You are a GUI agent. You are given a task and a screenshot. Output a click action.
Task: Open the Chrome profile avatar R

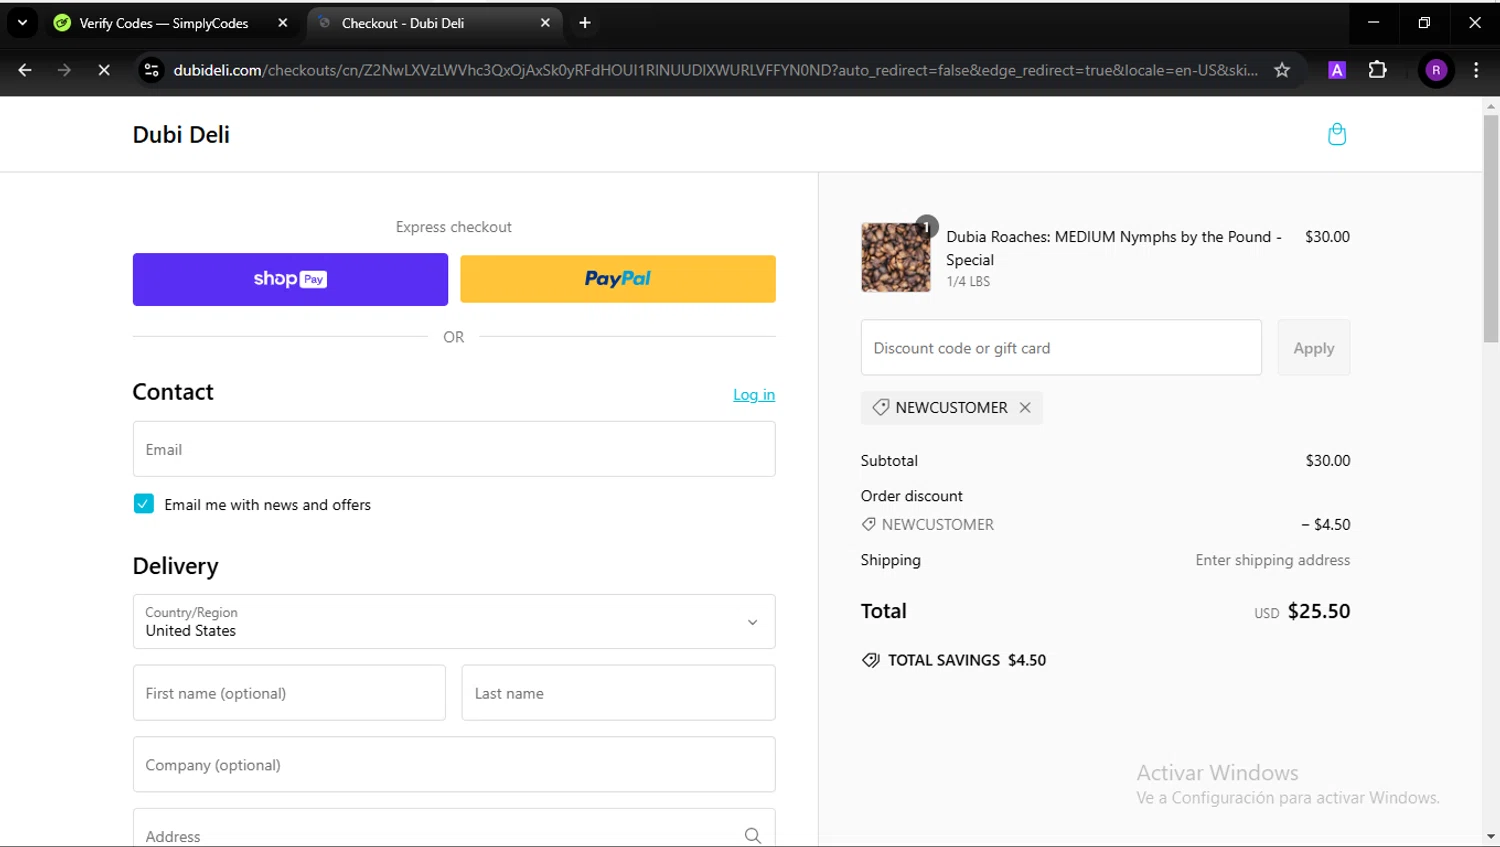click(x=1436, y=70)
